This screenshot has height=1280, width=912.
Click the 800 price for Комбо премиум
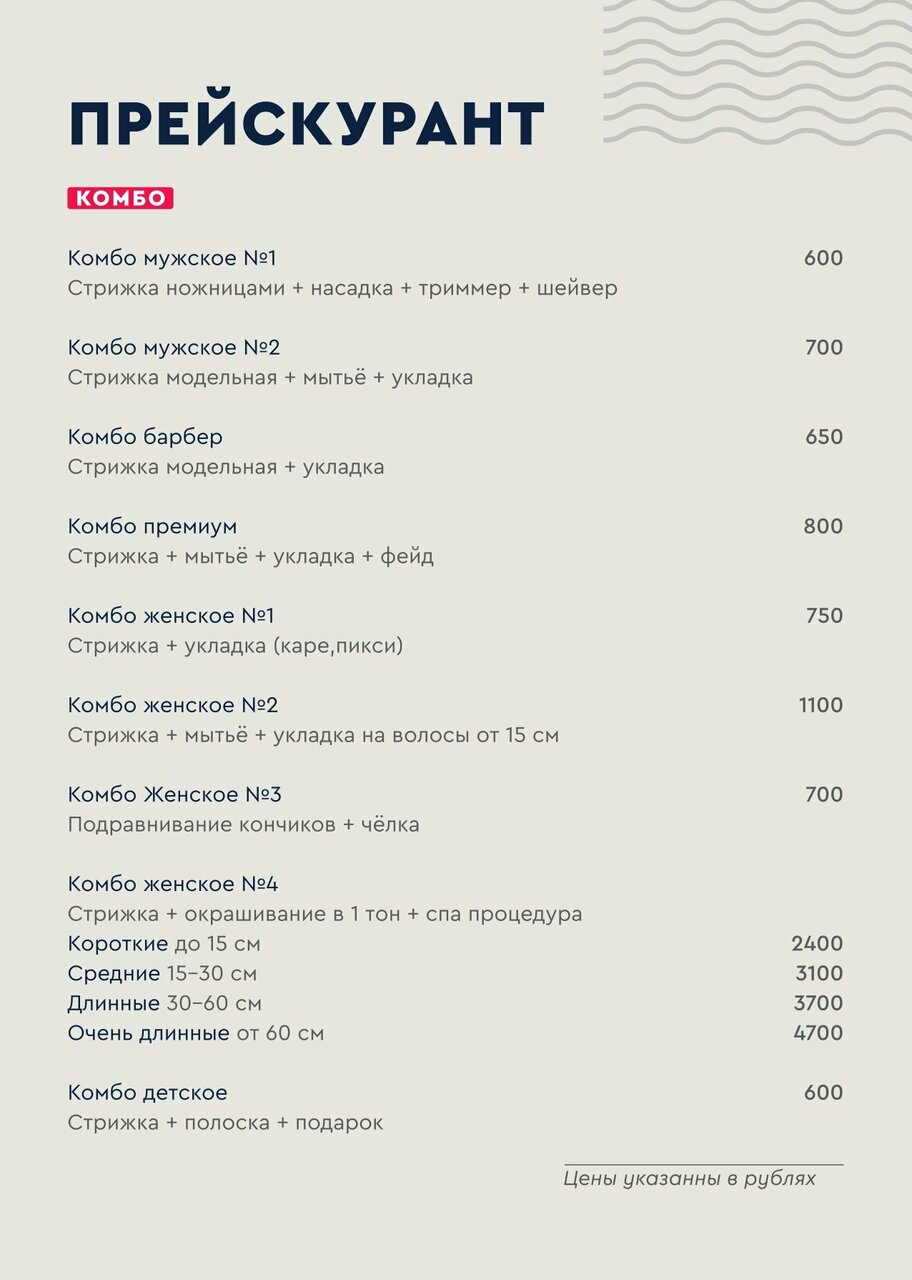823,526
